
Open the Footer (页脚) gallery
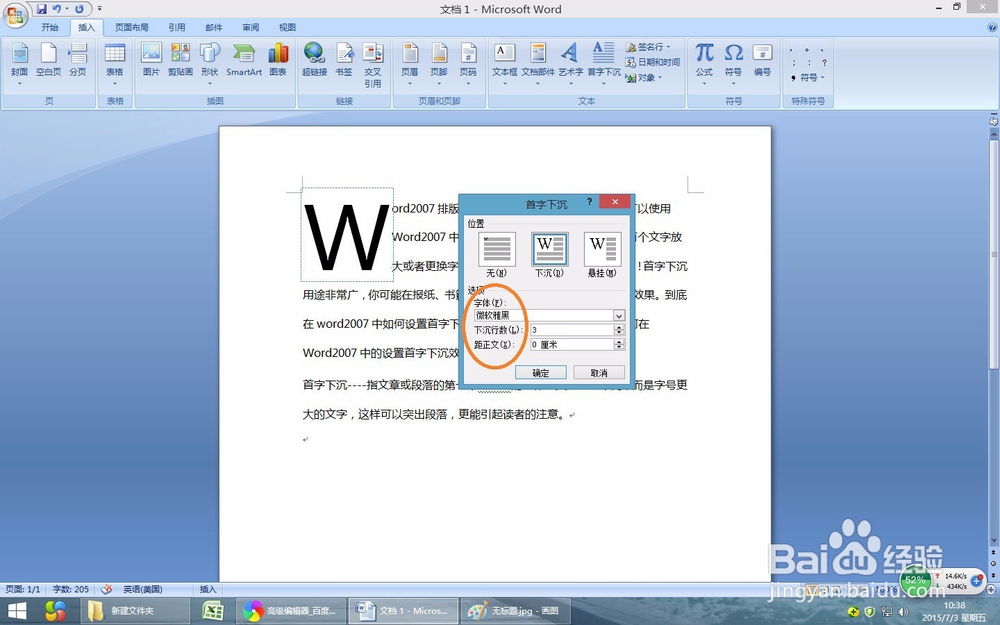point(439,63)
